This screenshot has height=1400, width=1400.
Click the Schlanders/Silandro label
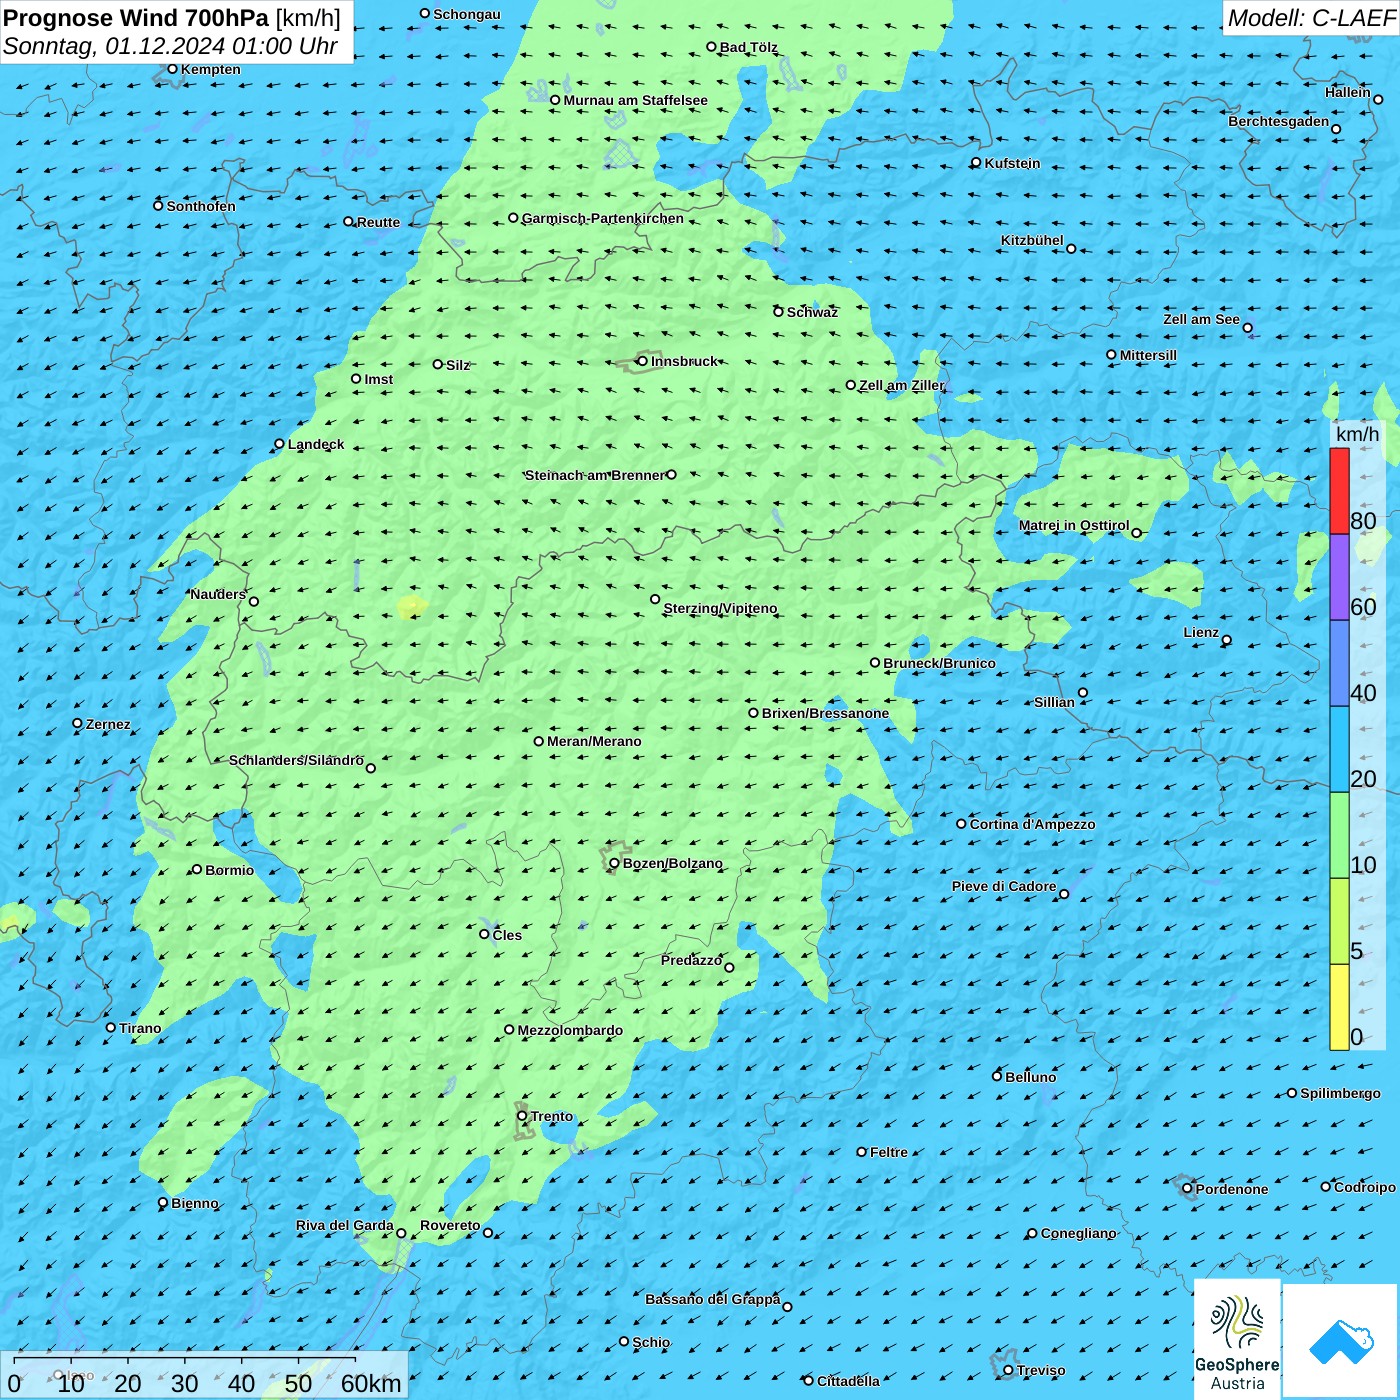(x=296, y=760)
